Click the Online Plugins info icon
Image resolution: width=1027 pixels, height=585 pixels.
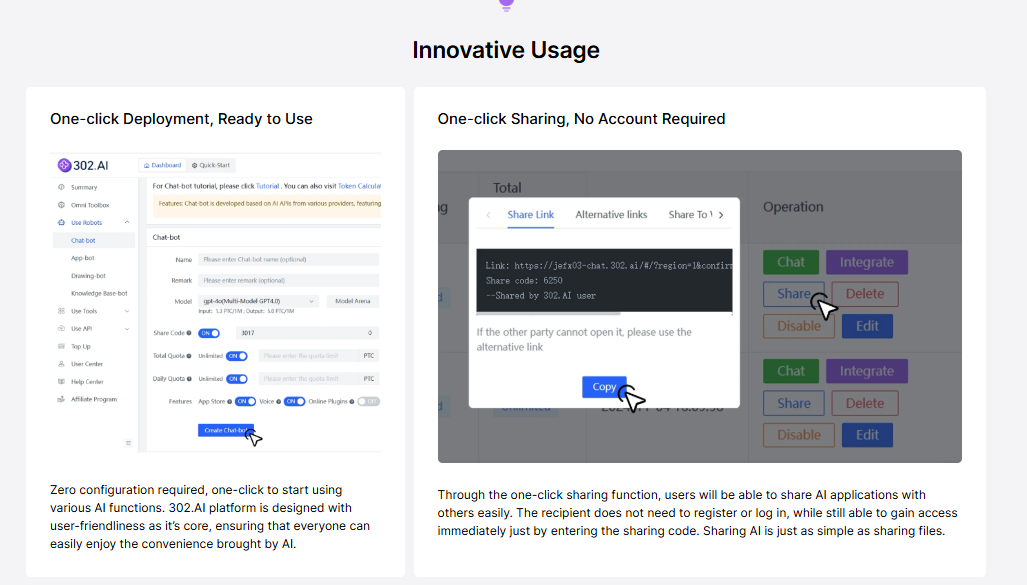coord(352,402)
